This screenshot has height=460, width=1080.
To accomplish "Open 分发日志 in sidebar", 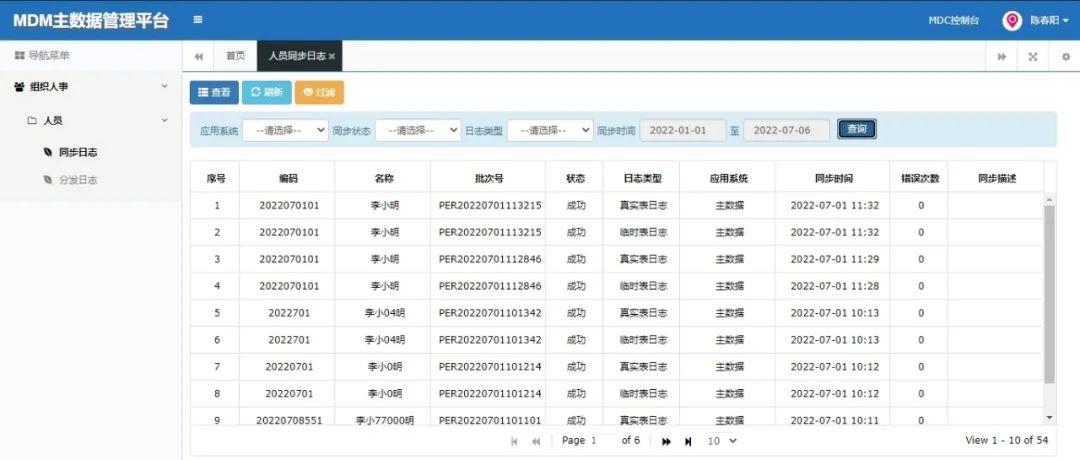I will pyautogui.click(x=78, y=180).
